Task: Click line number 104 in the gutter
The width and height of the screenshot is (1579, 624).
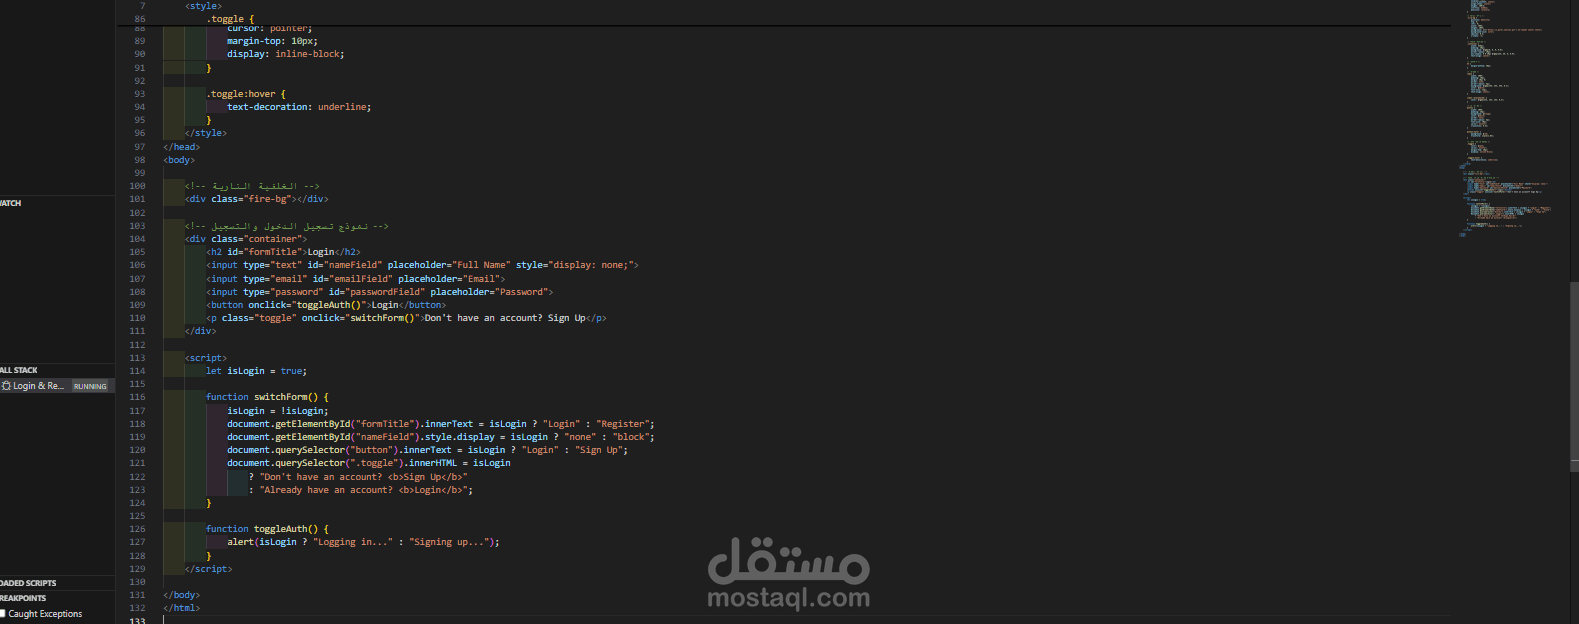Action: (137, 239)
